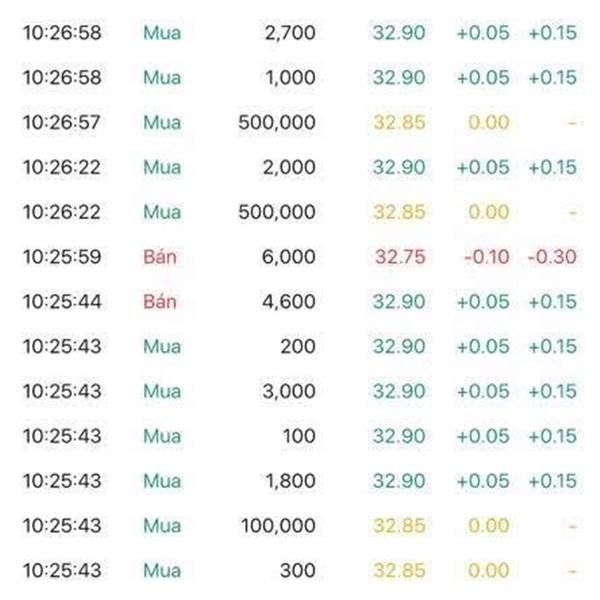The height and width of the screenshot is (600, 600).
Task: Click the 32.85 price in the 300 row
Action: [399, 570]
